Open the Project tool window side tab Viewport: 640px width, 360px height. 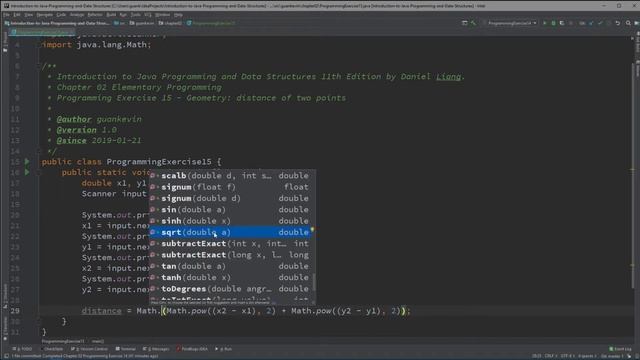[5, 42]
